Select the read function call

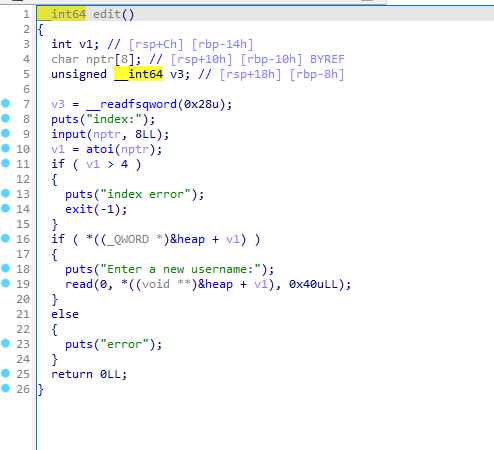click(79, 284)
